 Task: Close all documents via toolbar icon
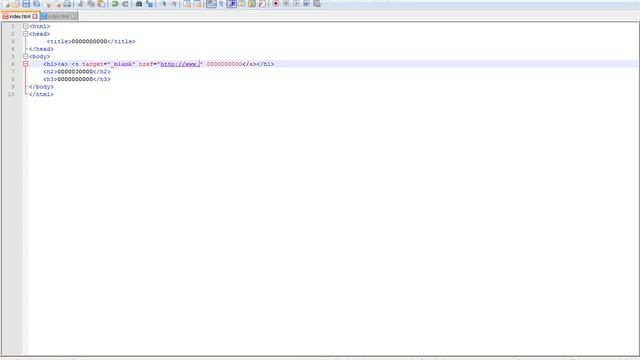click(x=58, y=4)
